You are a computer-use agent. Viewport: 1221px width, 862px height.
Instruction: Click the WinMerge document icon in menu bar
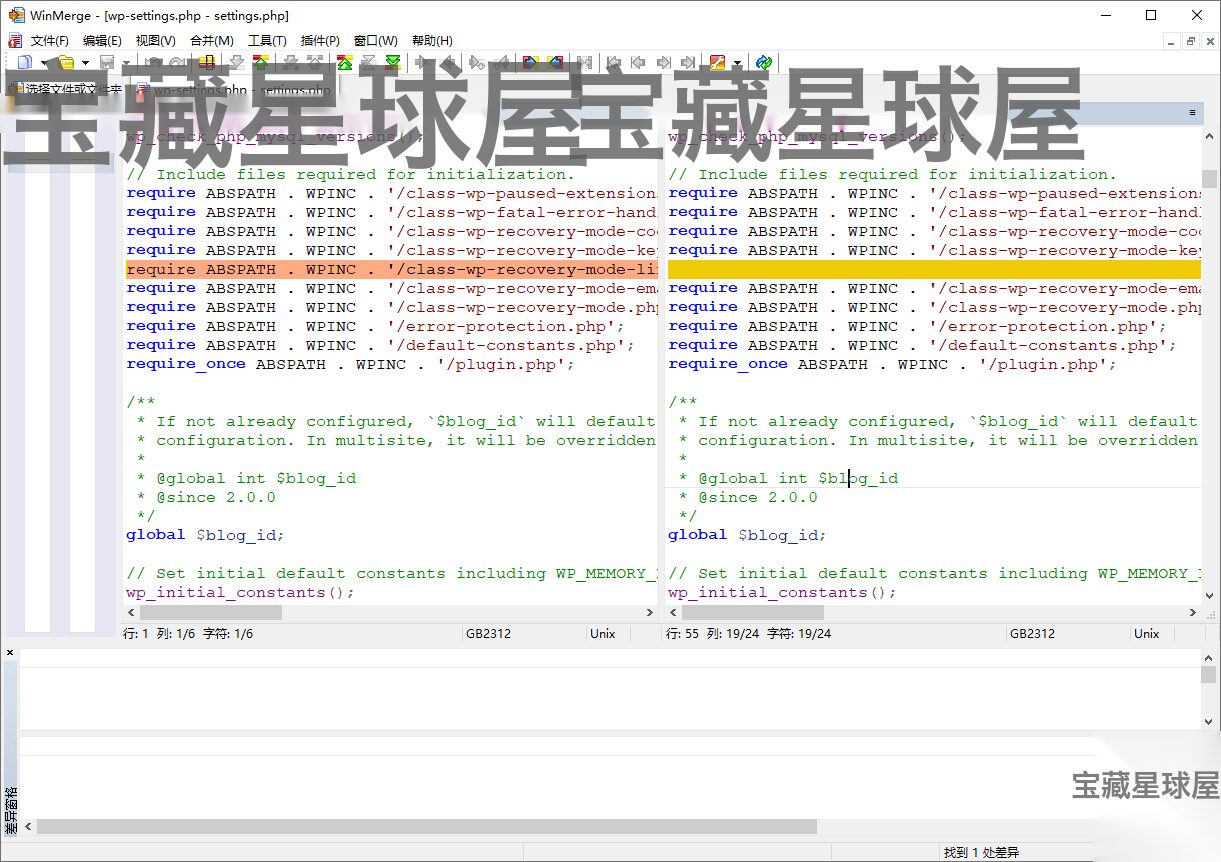tap(15, 41)
